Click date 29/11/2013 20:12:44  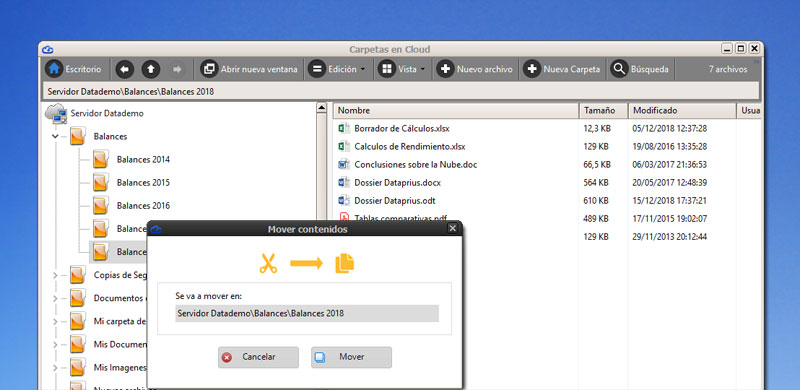(x=669, y=237)
